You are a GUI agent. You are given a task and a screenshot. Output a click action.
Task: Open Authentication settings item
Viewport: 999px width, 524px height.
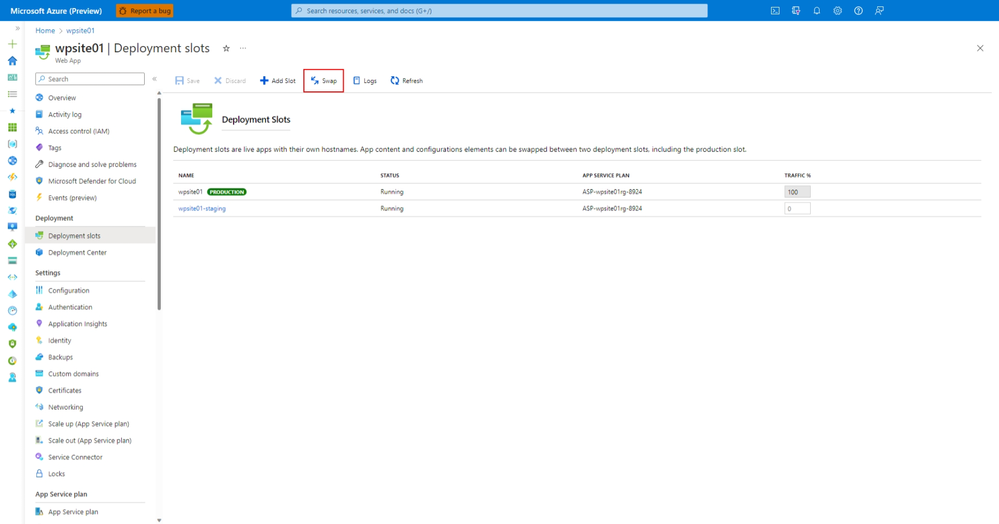pyautogui.click(x=70, y=307)
